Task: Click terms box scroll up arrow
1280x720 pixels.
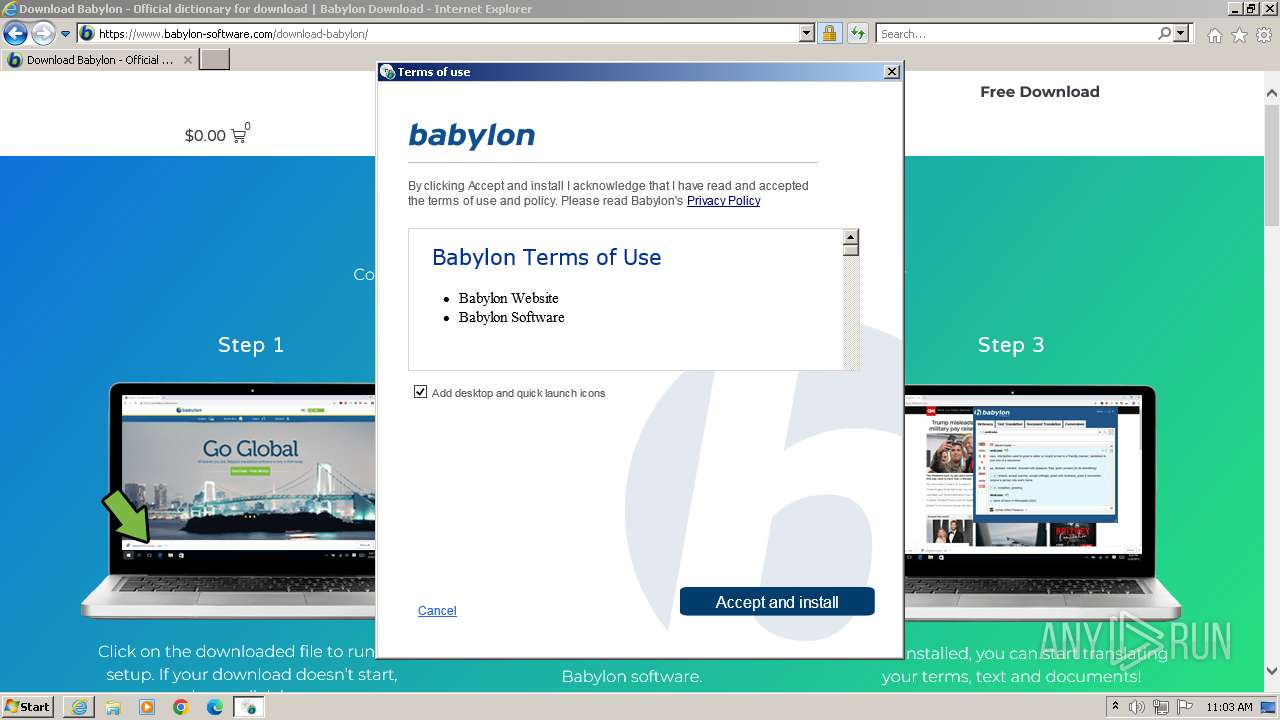Action: point(850,237)
